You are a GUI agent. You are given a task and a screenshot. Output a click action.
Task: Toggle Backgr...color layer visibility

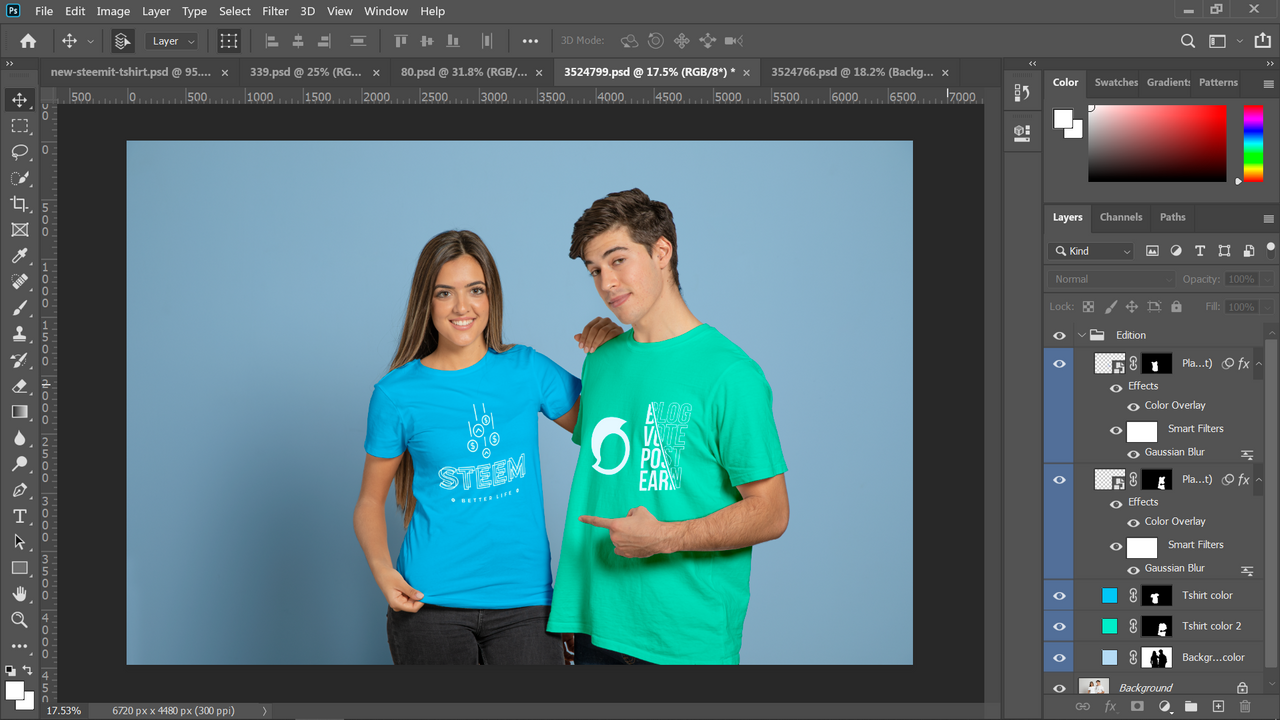(x=1059, y=658)
